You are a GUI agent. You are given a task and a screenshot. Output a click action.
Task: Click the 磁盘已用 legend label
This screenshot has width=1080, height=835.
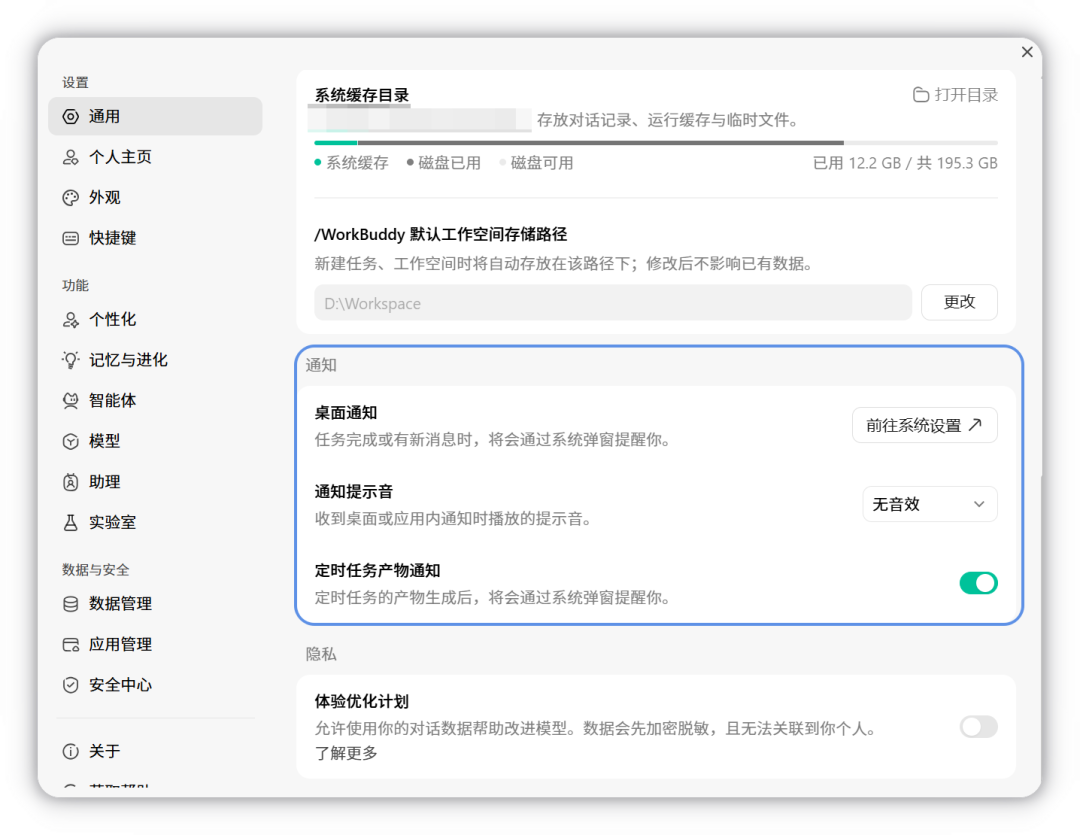coord(444,163)
